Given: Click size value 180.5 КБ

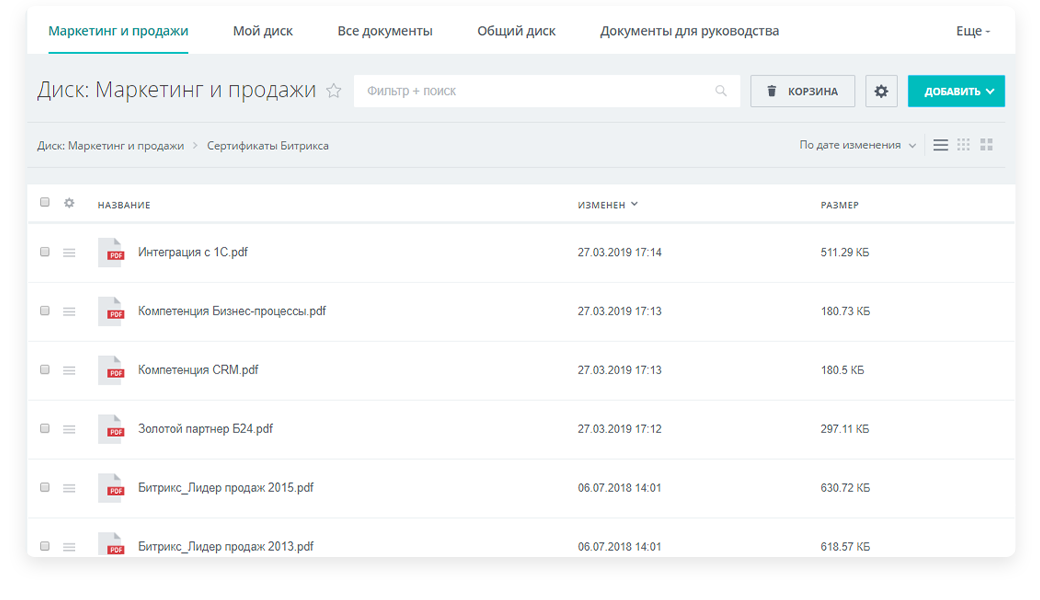Looking at the screenshot, I should [842, 371].
